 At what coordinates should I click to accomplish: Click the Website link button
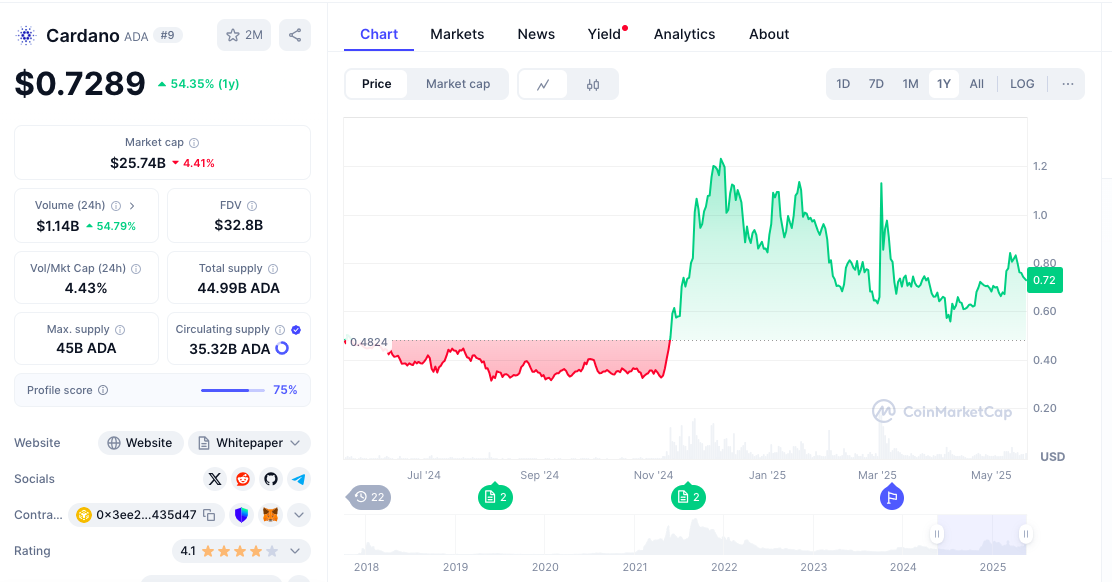click(140, 443)
